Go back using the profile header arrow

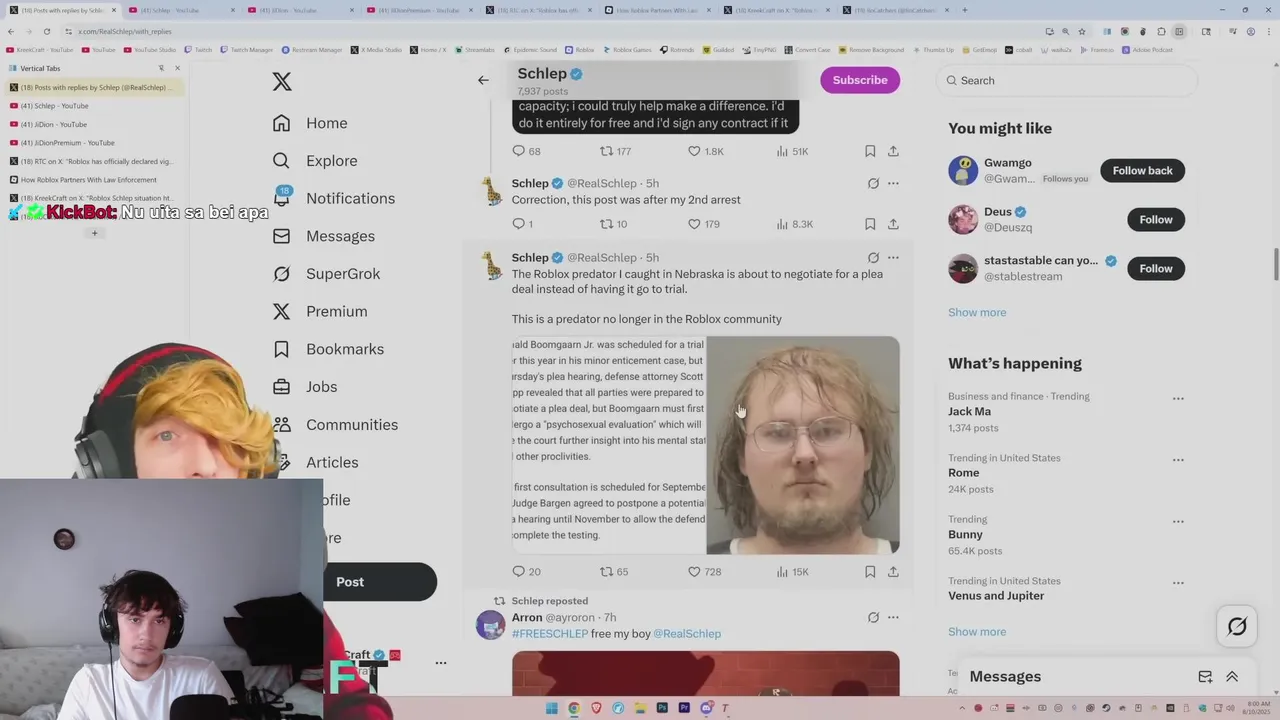tap(483, 80)
